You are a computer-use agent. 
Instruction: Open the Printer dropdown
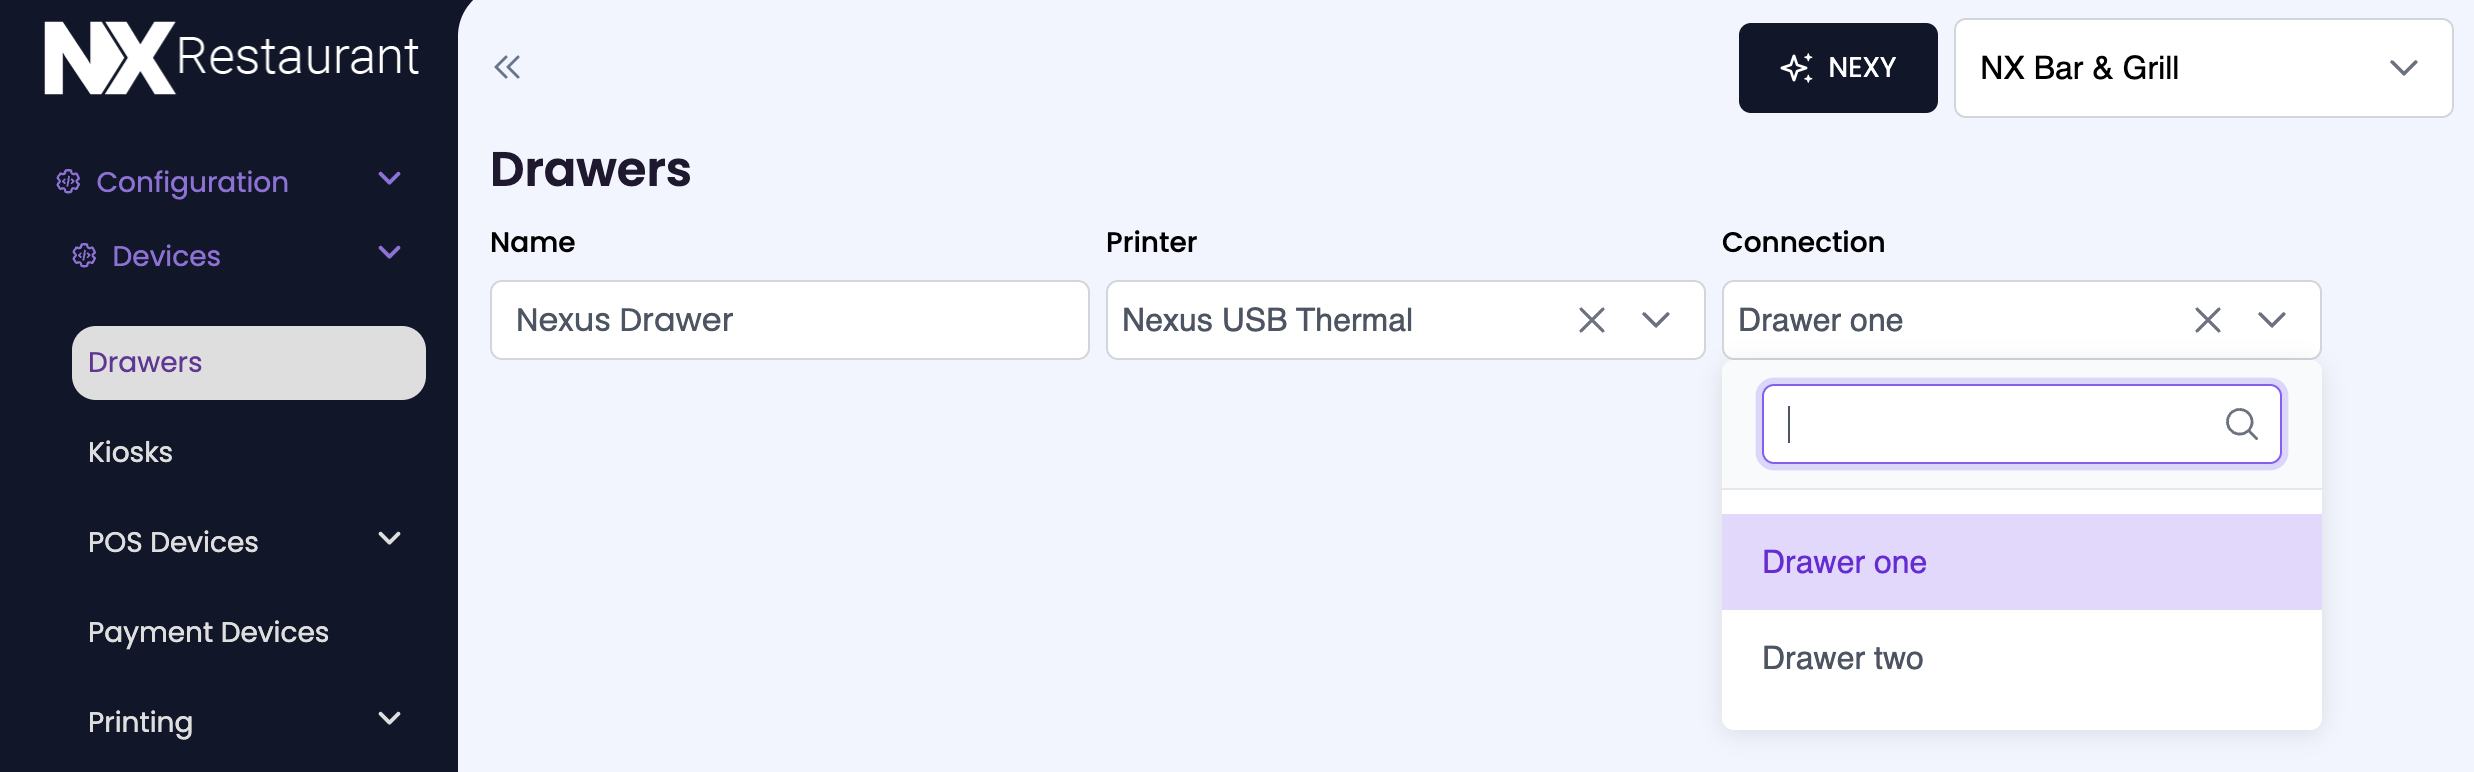pos(1657,320)
